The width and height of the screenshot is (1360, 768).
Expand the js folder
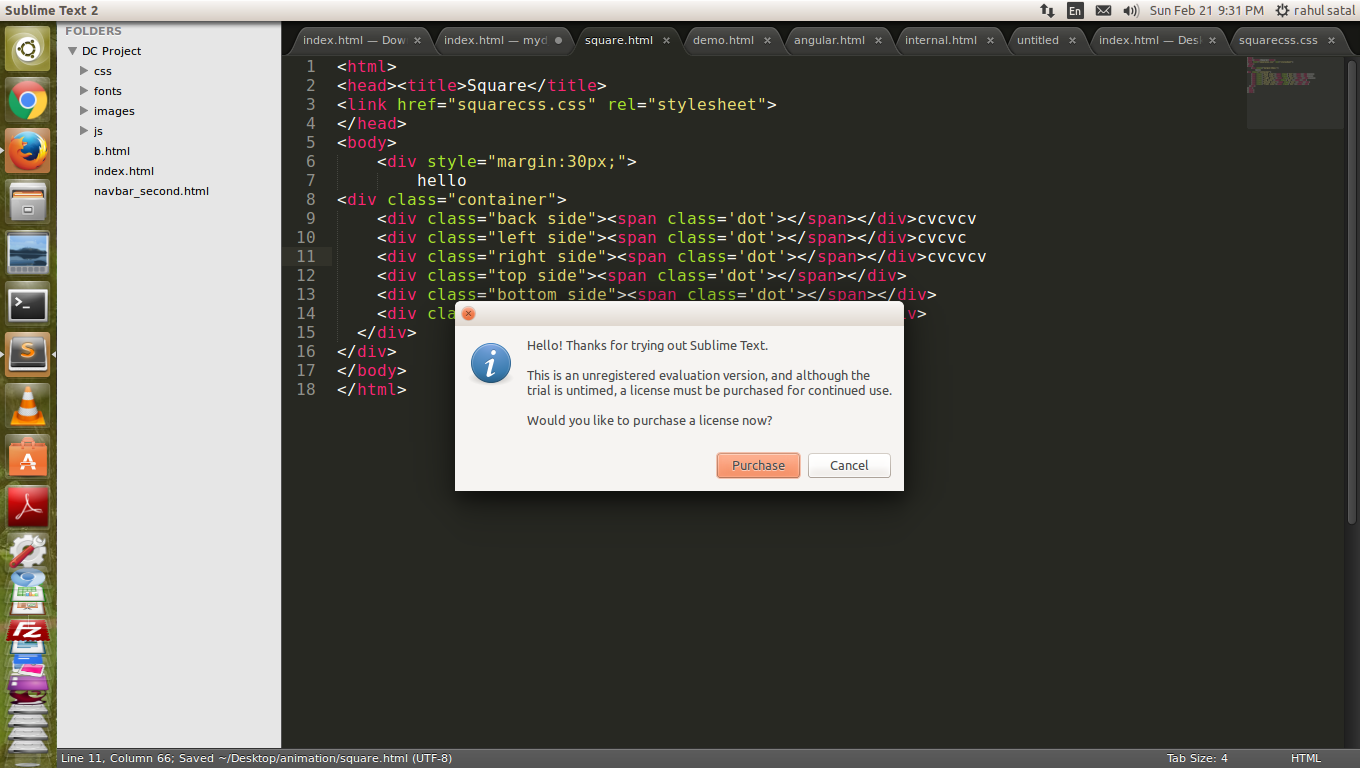point(84,130)
